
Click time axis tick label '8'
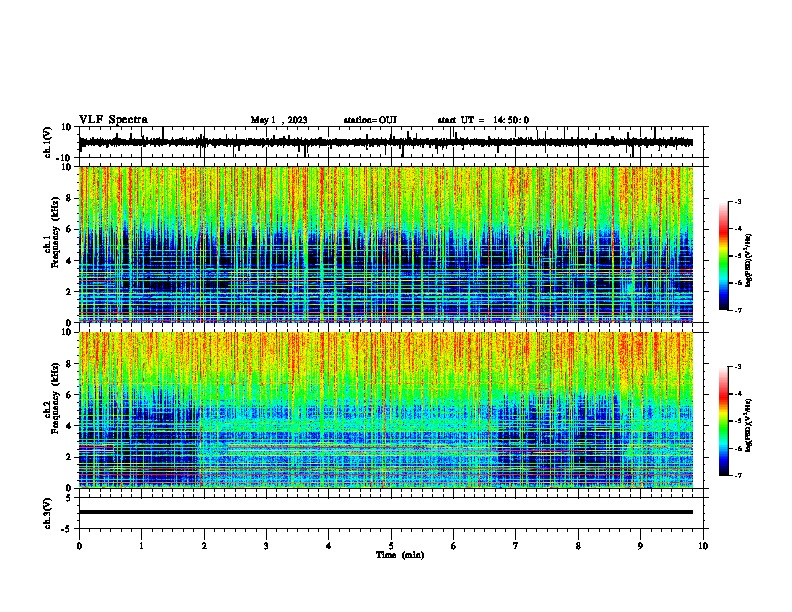tap(578, 546)
